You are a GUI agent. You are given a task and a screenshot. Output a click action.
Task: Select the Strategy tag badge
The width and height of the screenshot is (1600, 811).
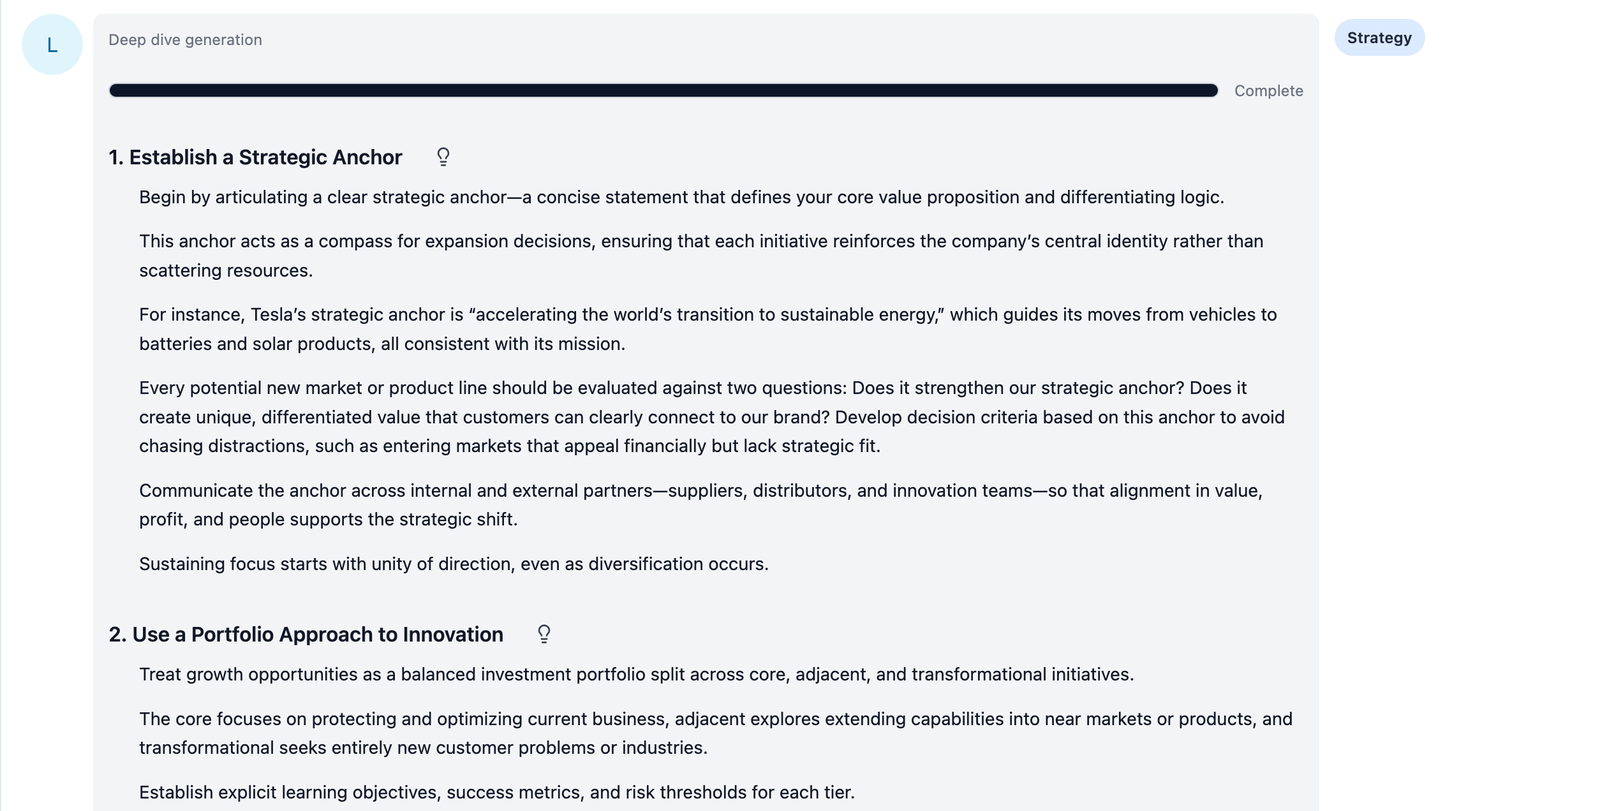click(1379, 38)
